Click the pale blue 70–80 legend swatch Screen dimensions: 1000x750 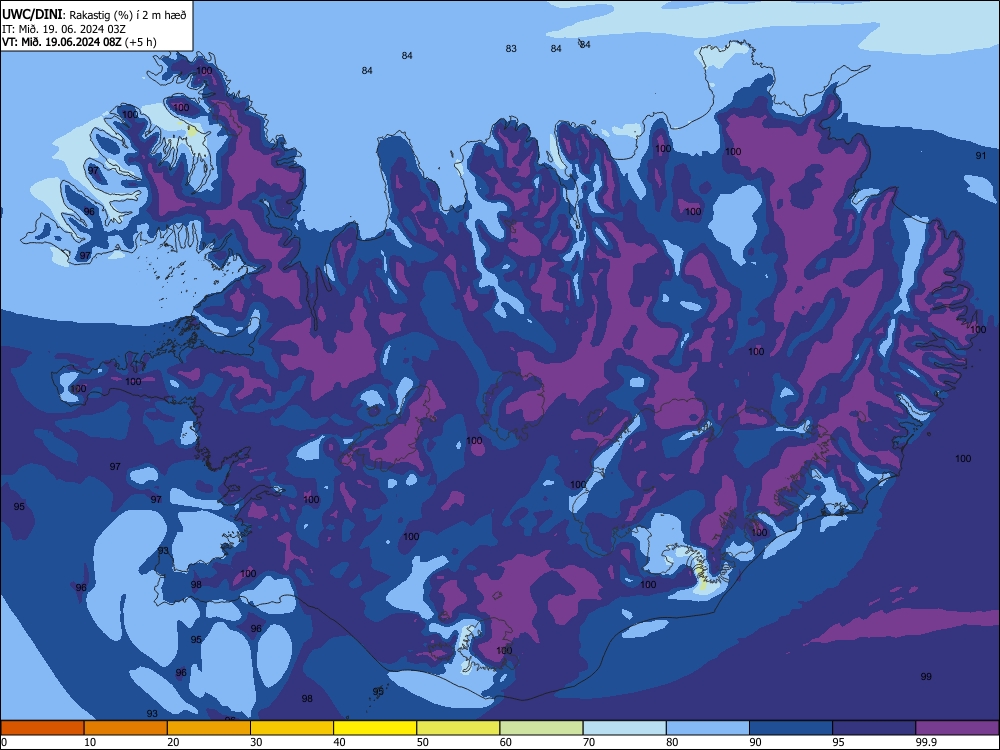[x=624, y=728]
